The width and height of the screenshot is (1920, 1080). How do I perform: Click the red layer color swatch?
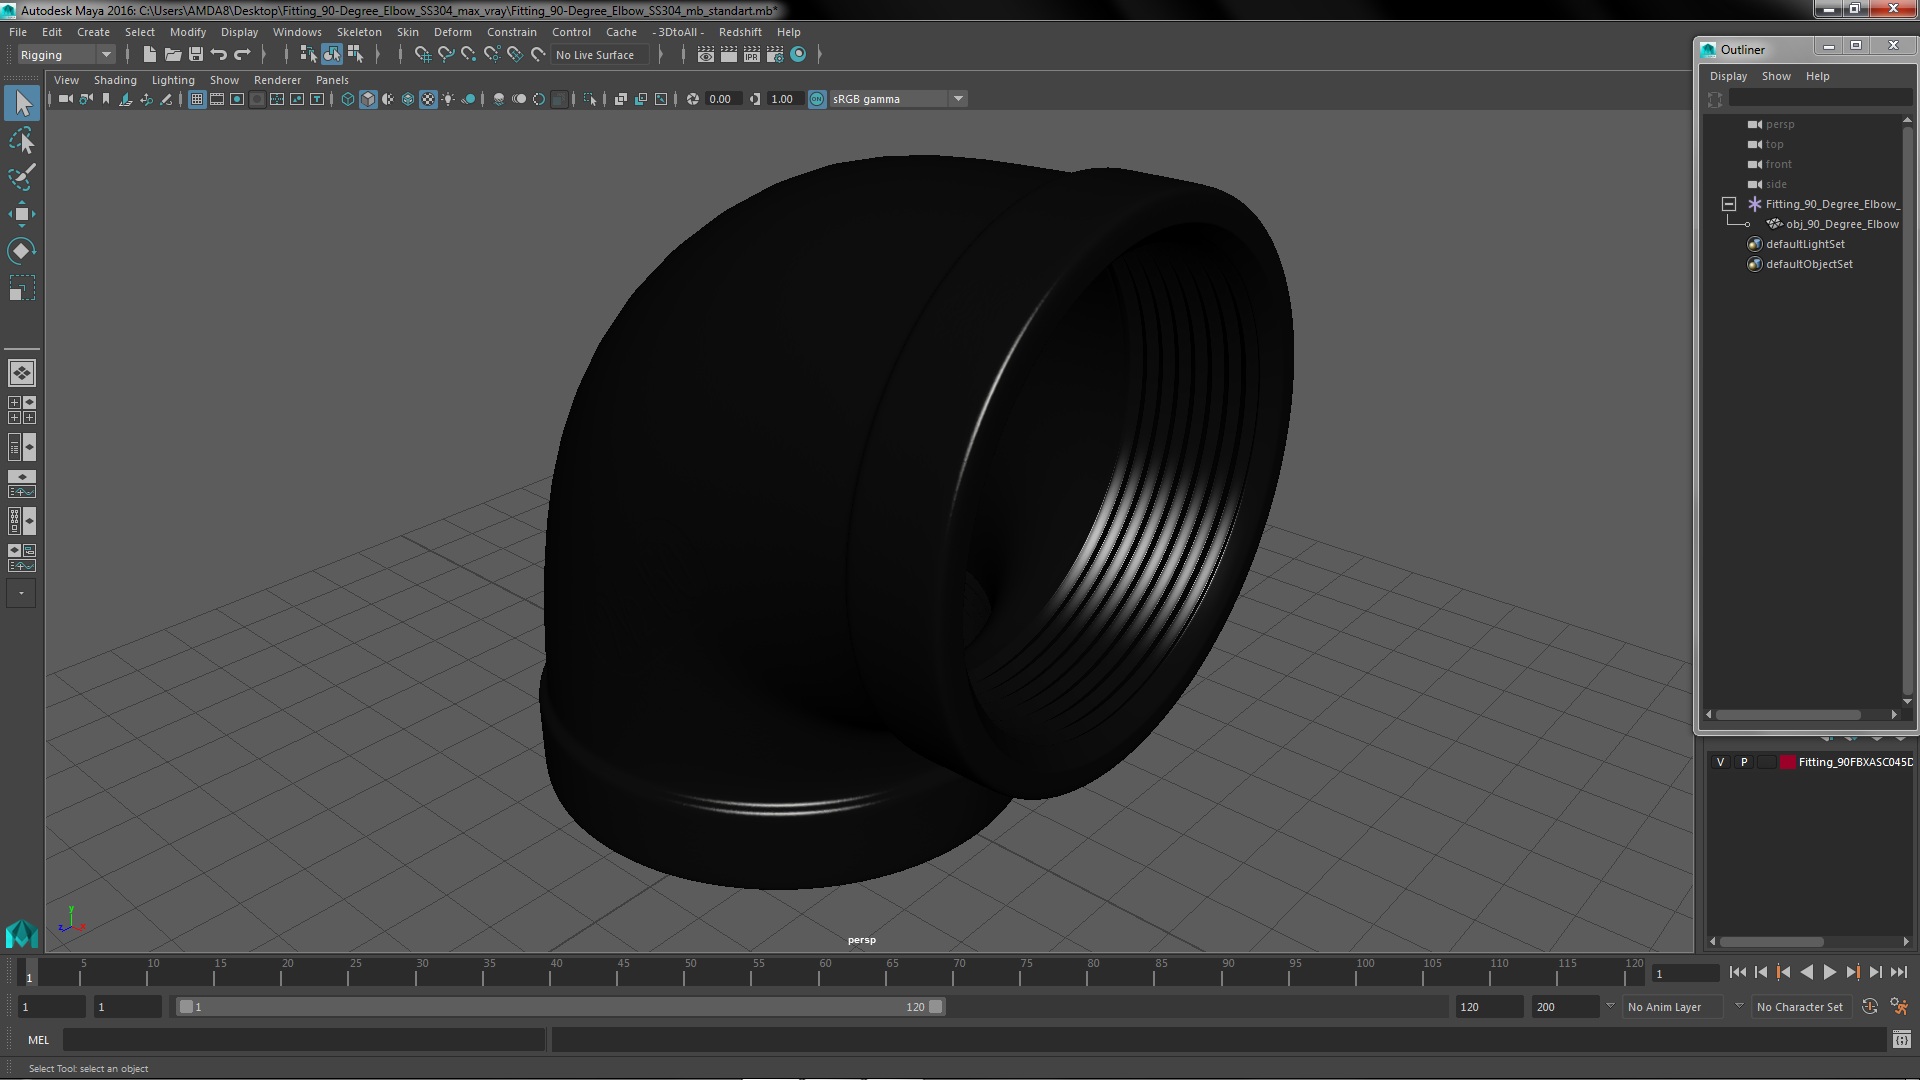tap(1787, 762)
